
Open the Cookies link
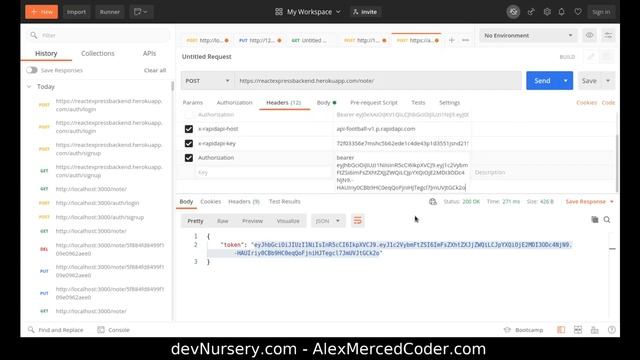587,102
